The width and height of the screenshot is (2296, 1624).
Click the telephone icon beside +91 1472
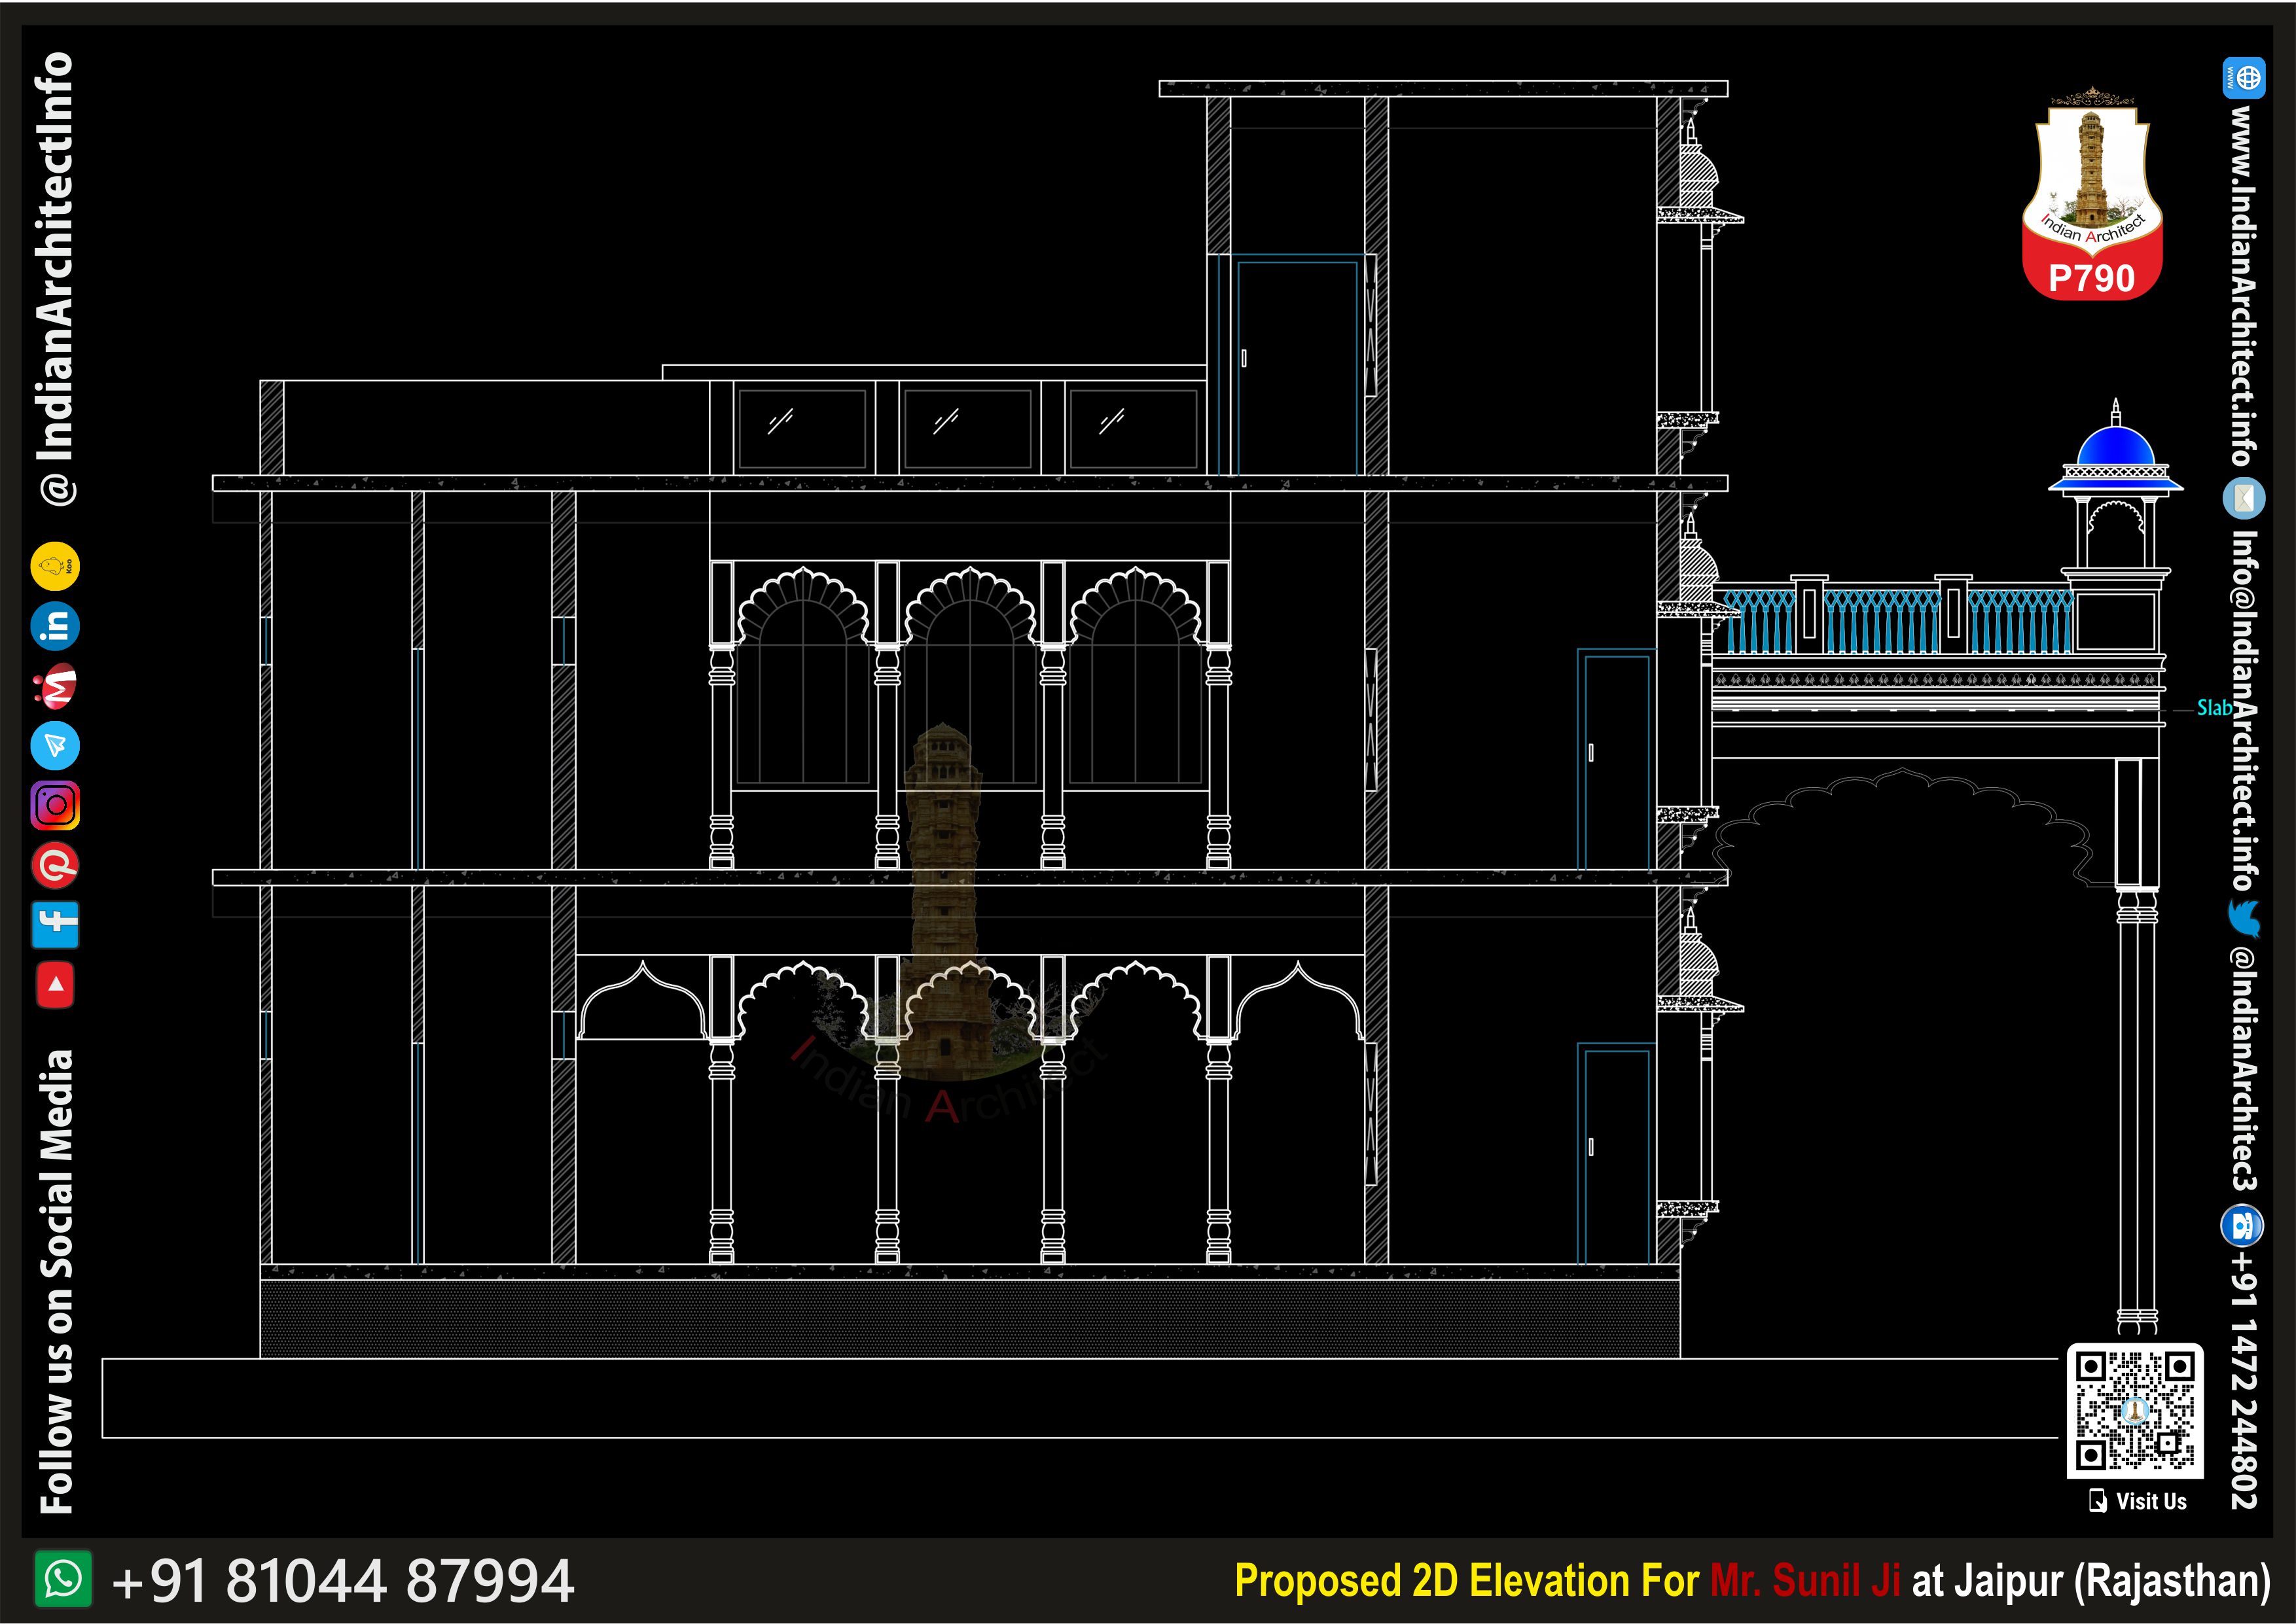[2243, 1225]
